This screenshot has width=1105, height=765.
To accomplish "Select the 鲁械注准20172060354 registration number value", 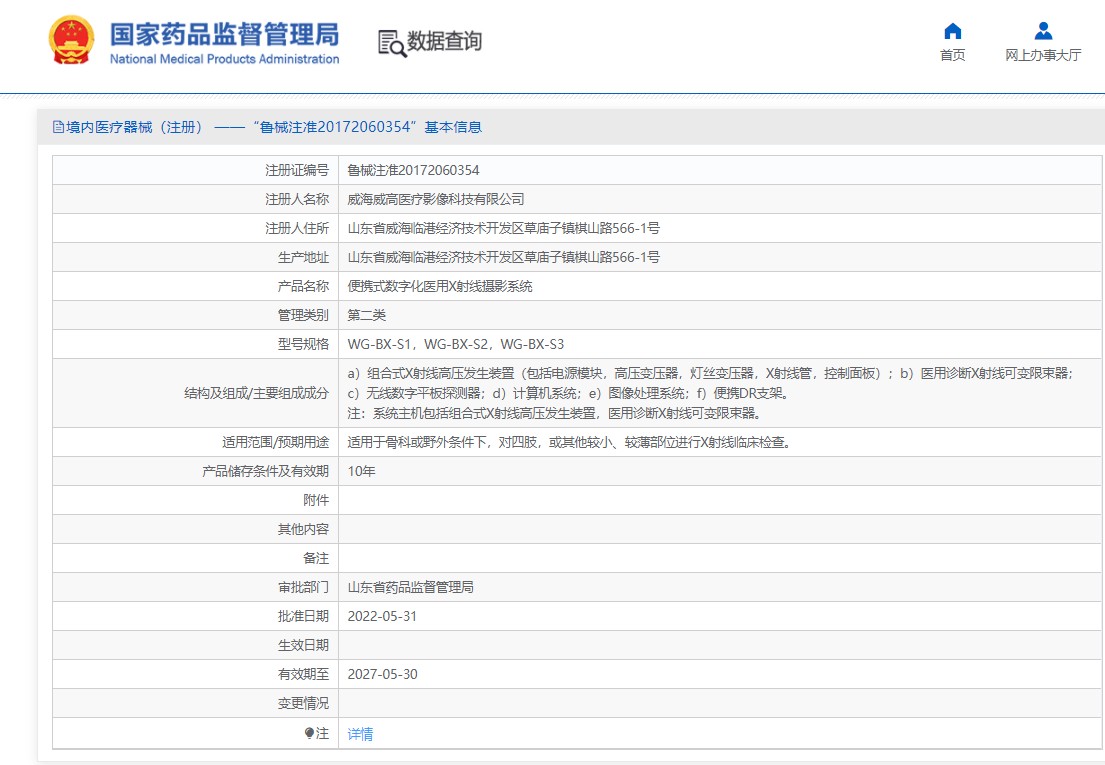I will (413, 171).
